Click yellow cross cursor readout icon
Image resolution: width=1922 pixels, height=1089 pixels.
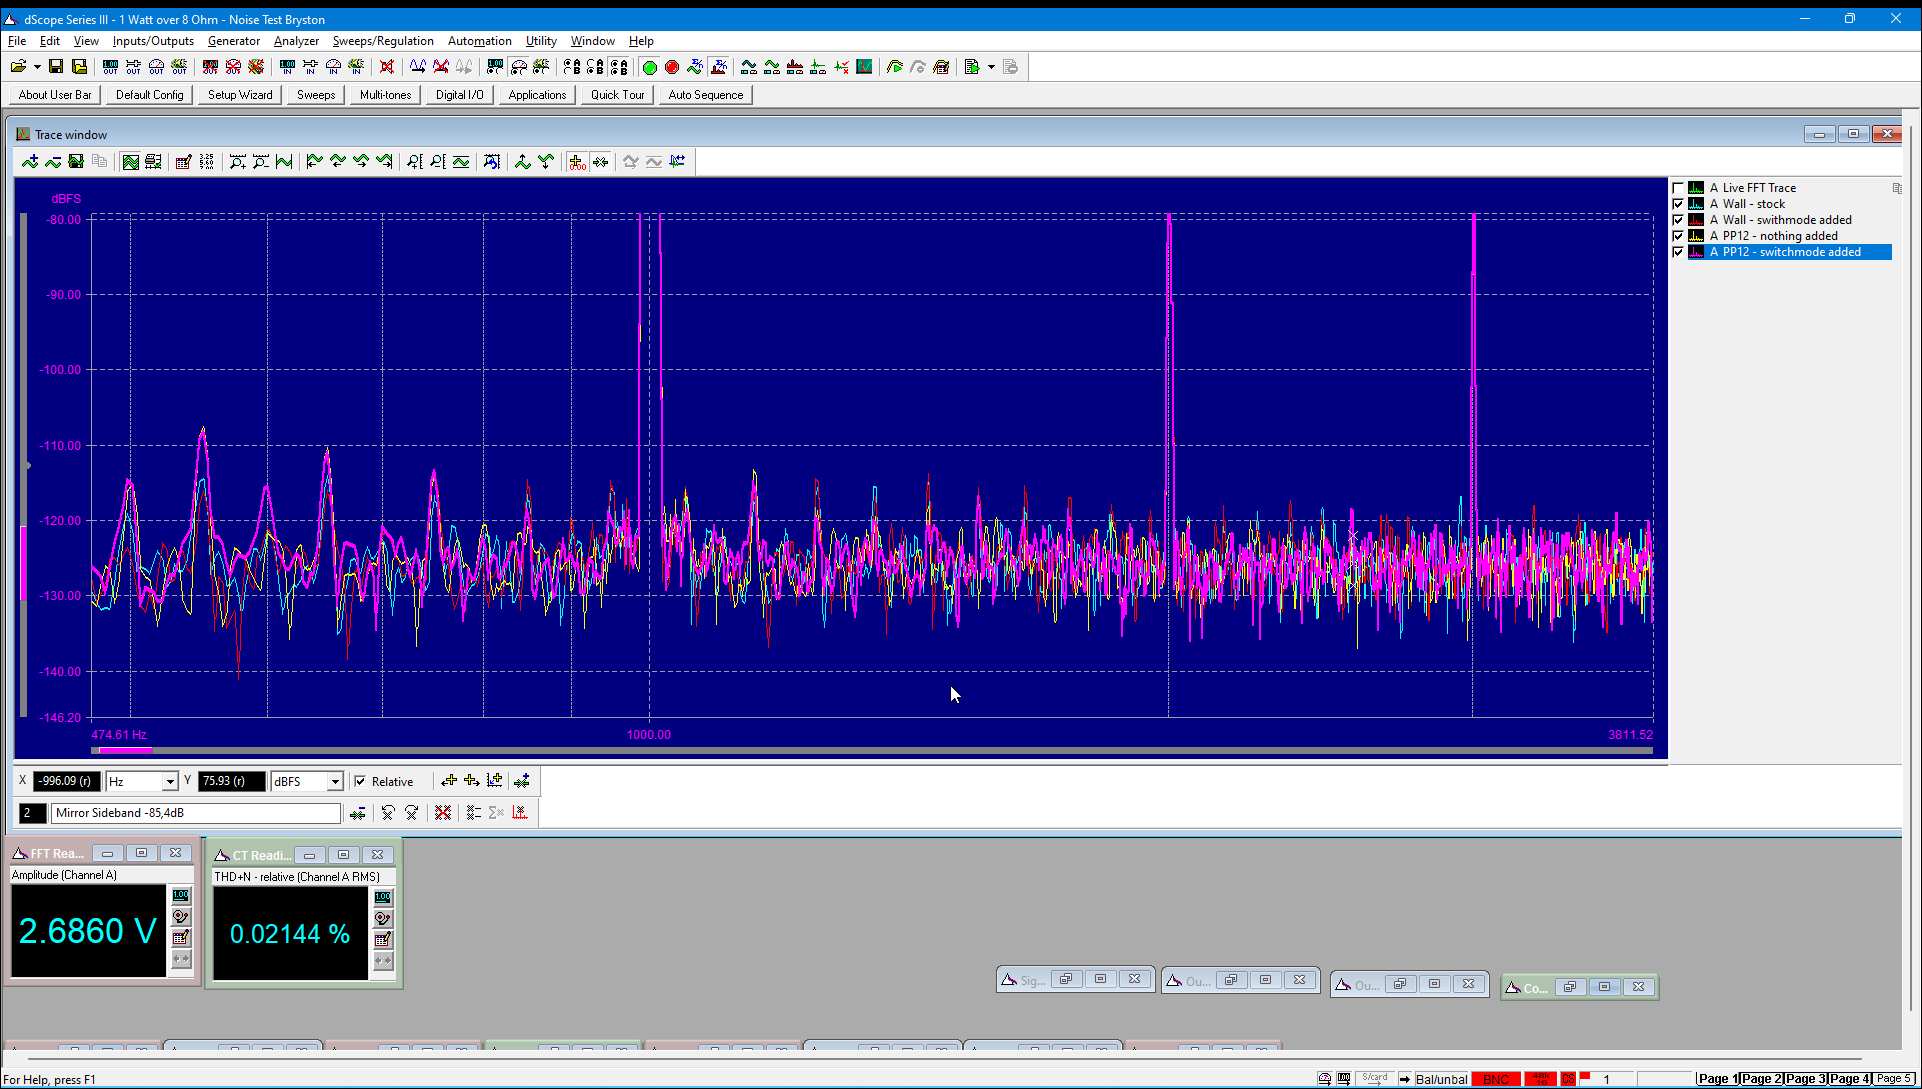coord(577,162)
